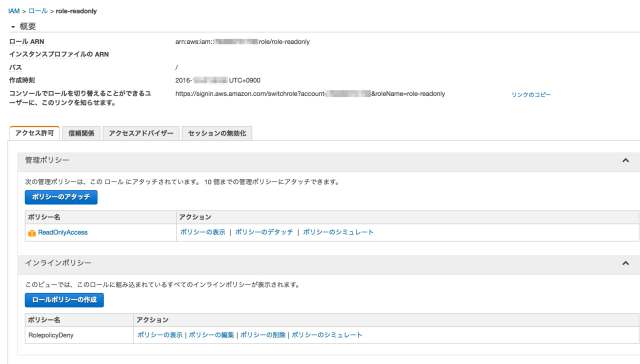Open the ReadOnlyAccess policy link

click(x=63, y=232)
